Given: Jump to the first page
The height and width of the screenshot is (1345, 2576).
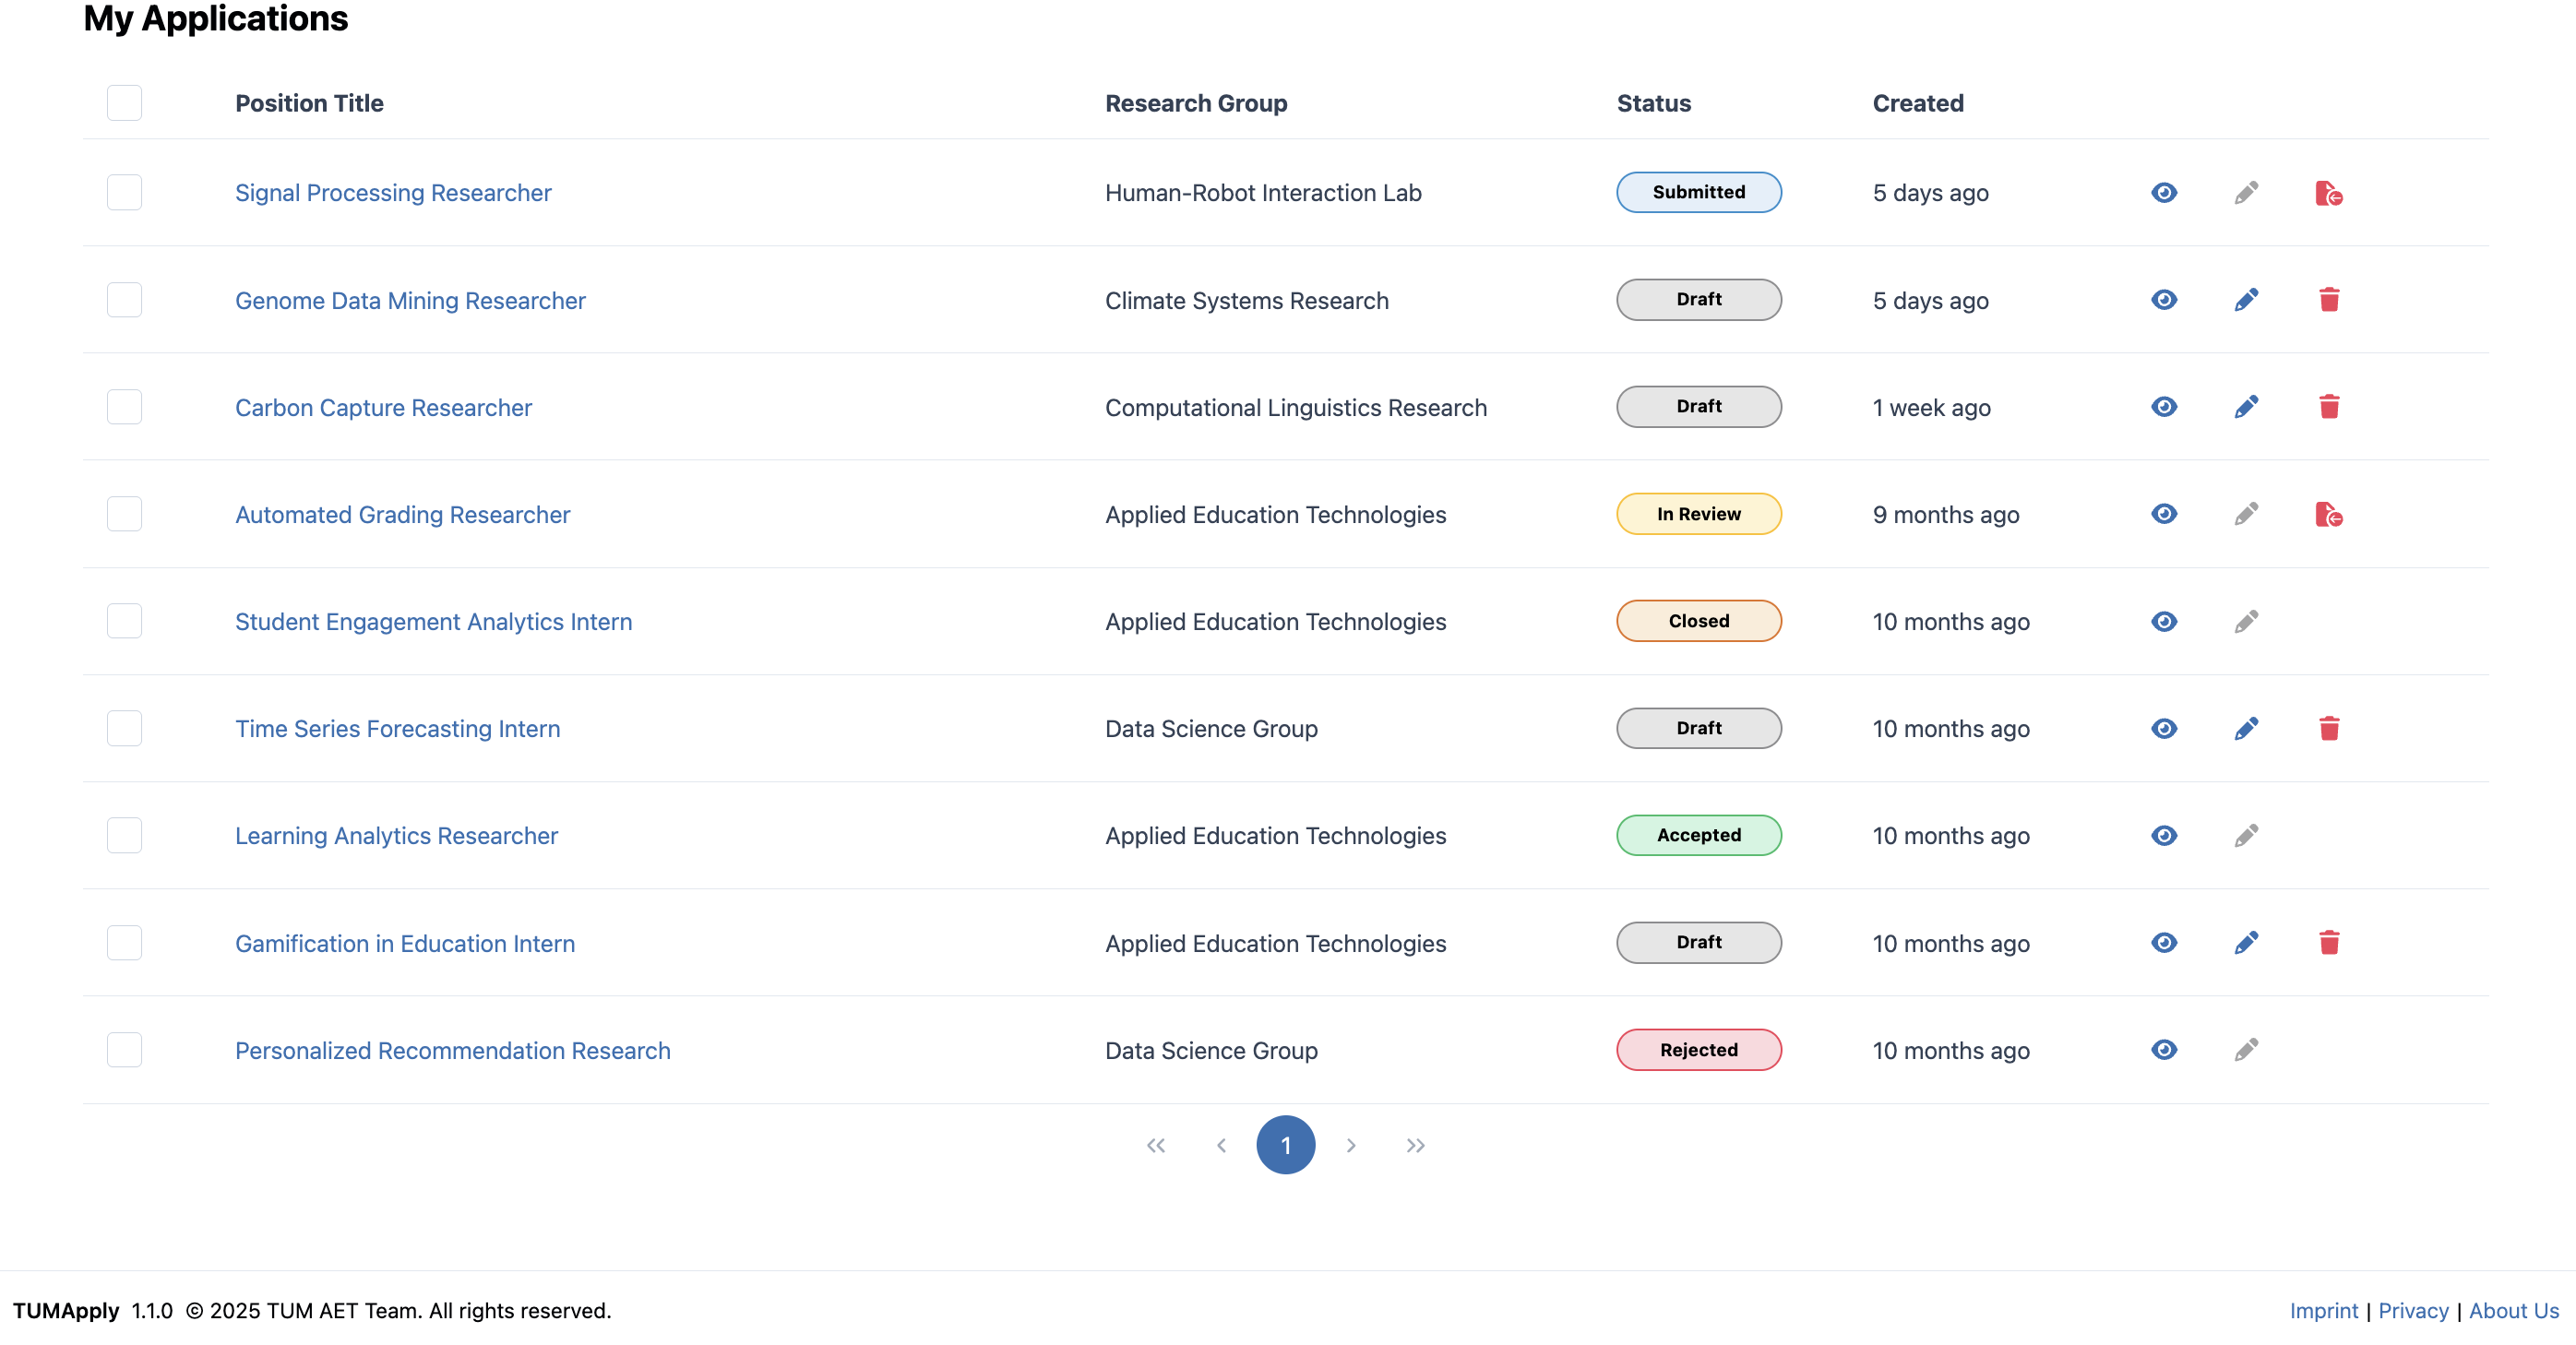Looking at the screenshot, I should [x=1156, y=1145].
